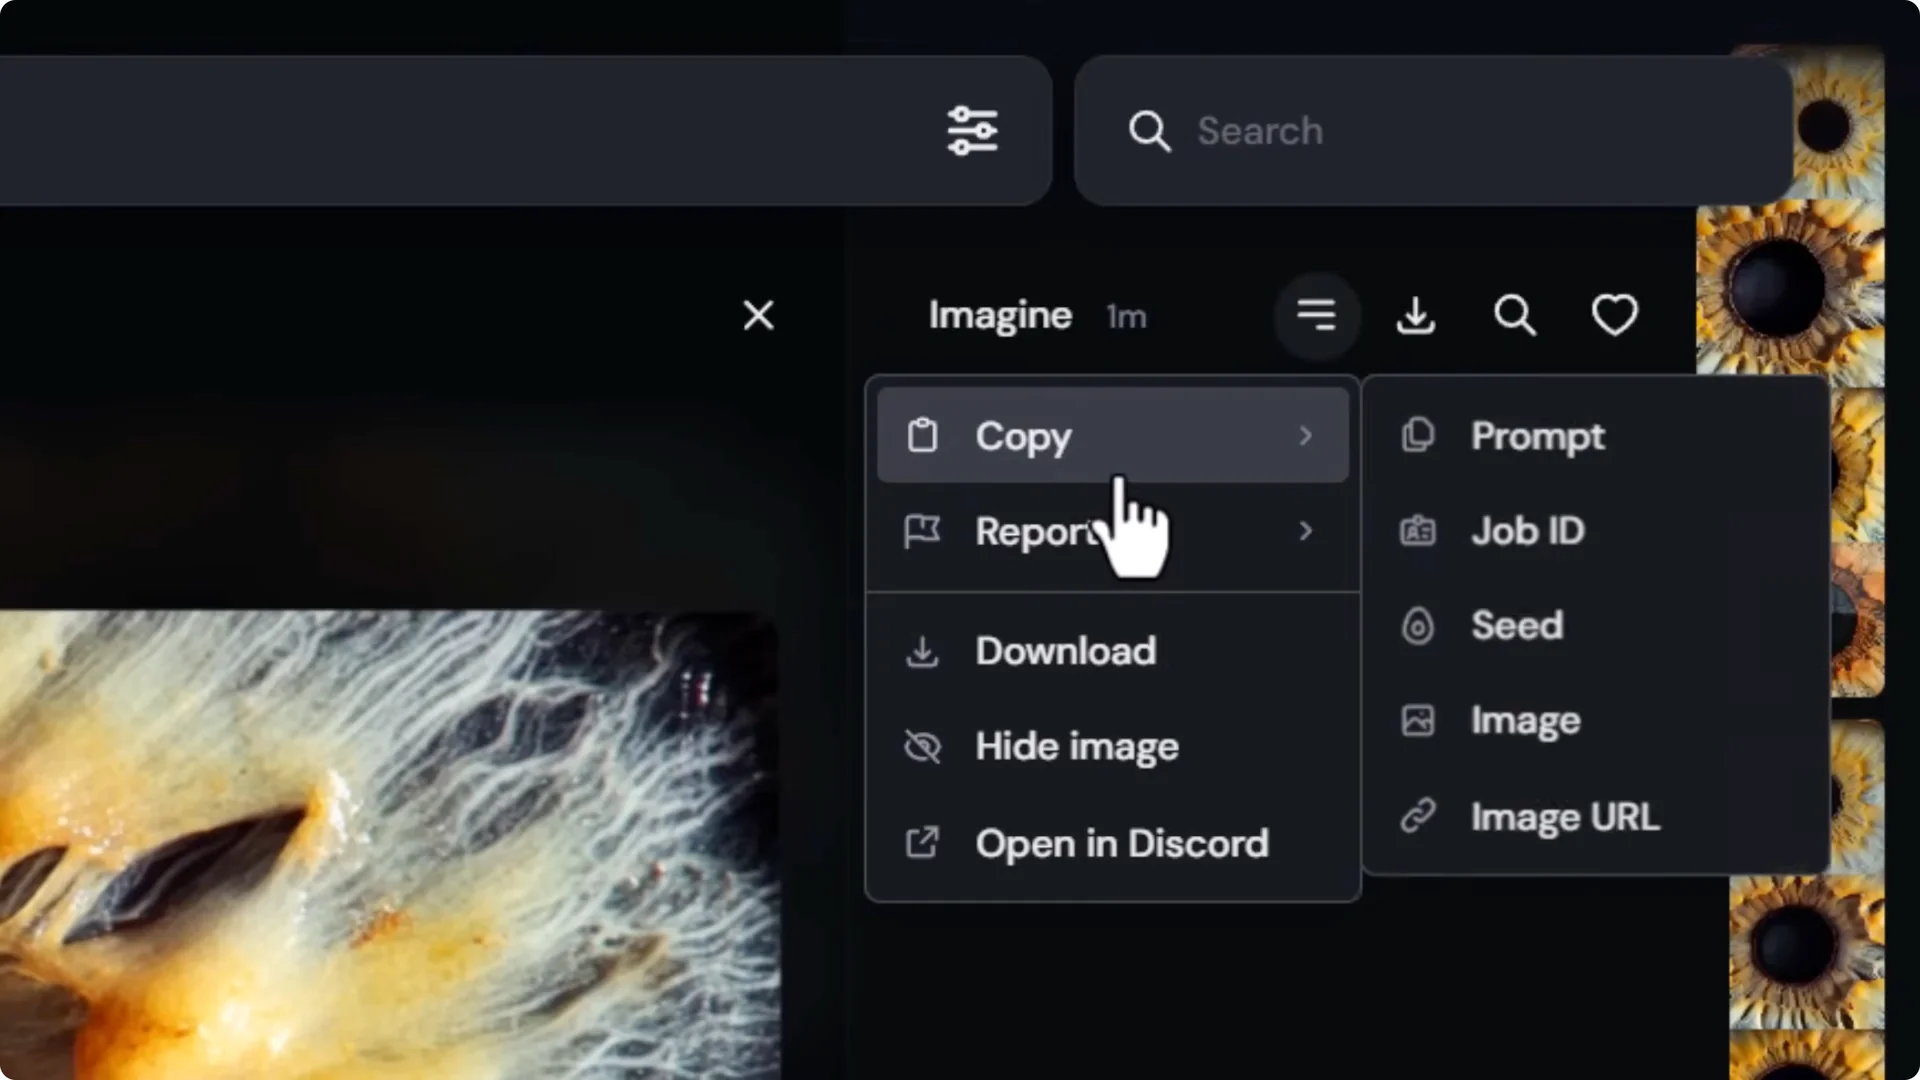This screenshot has width=1920, height=1080.
Task: Click the ID card icon next to Job ID
Action: [x=1417, y=531]
